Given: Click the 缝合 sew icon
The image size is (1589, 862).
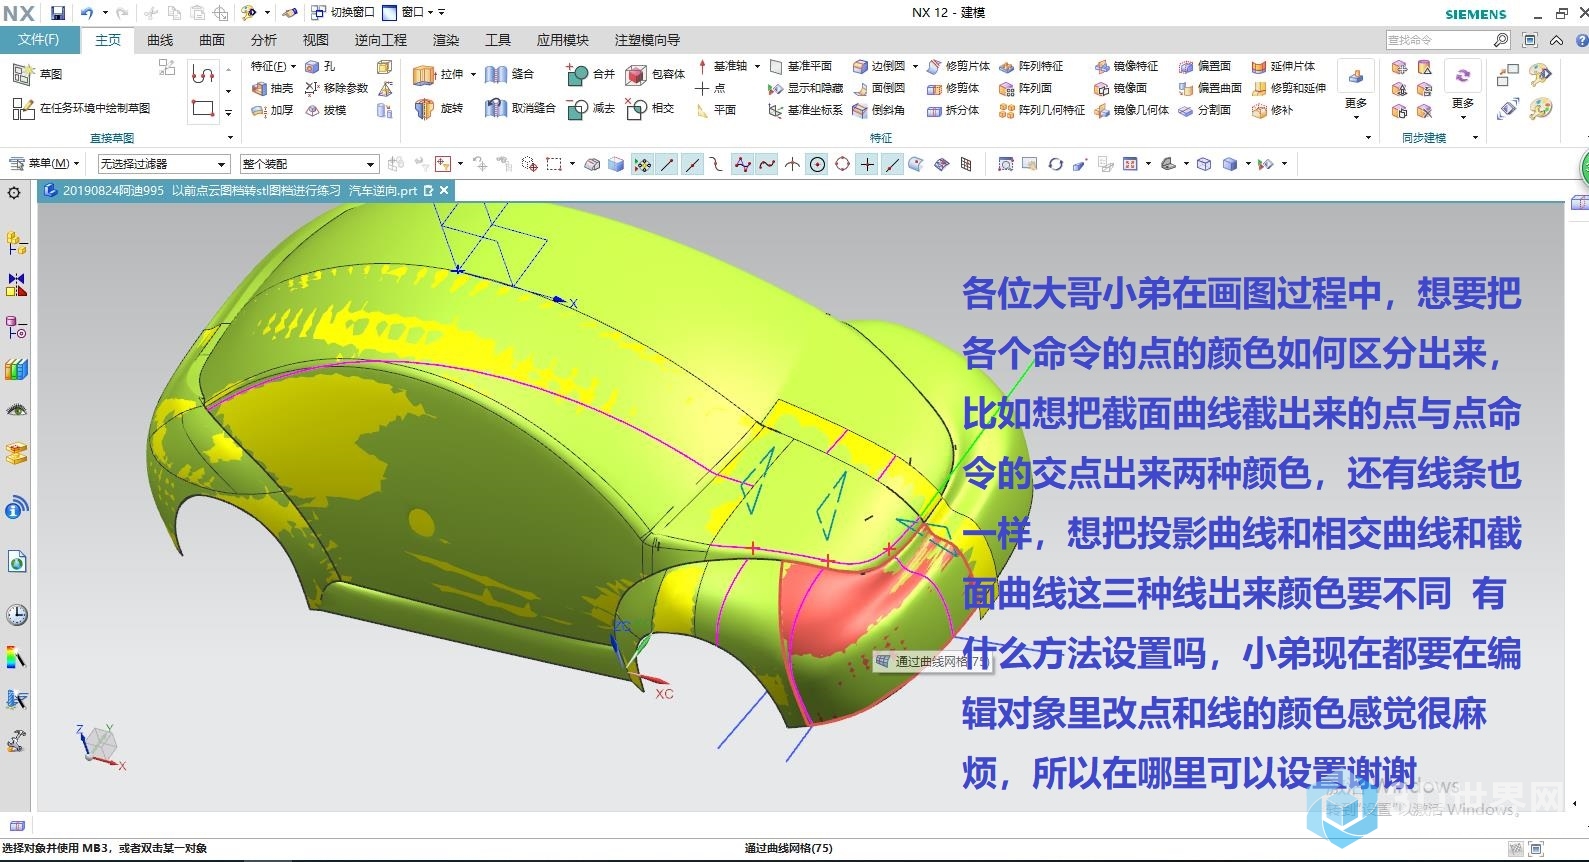Looking at the screenshot, I should (496, 75).
